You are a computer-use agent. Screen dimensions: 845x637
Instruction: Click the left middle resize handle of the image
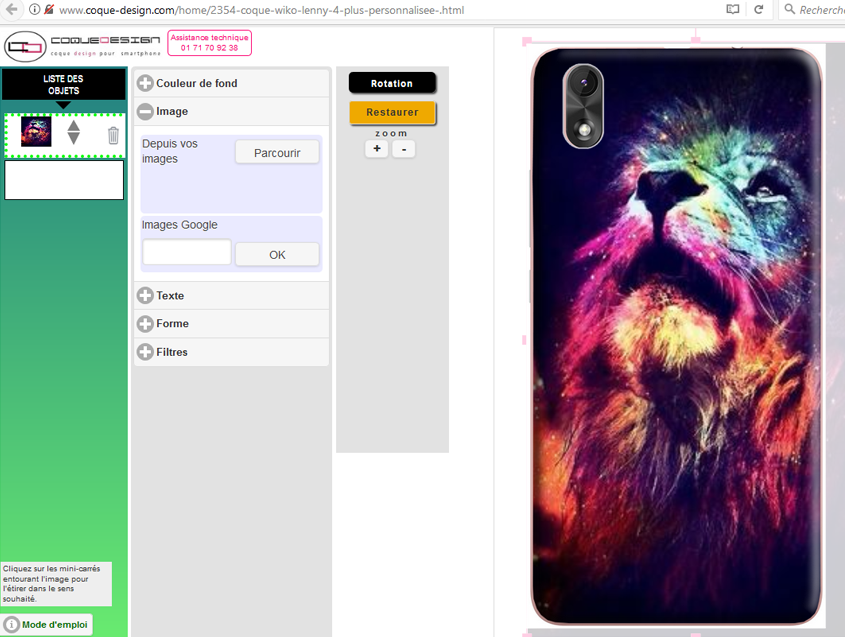[524, 340]
